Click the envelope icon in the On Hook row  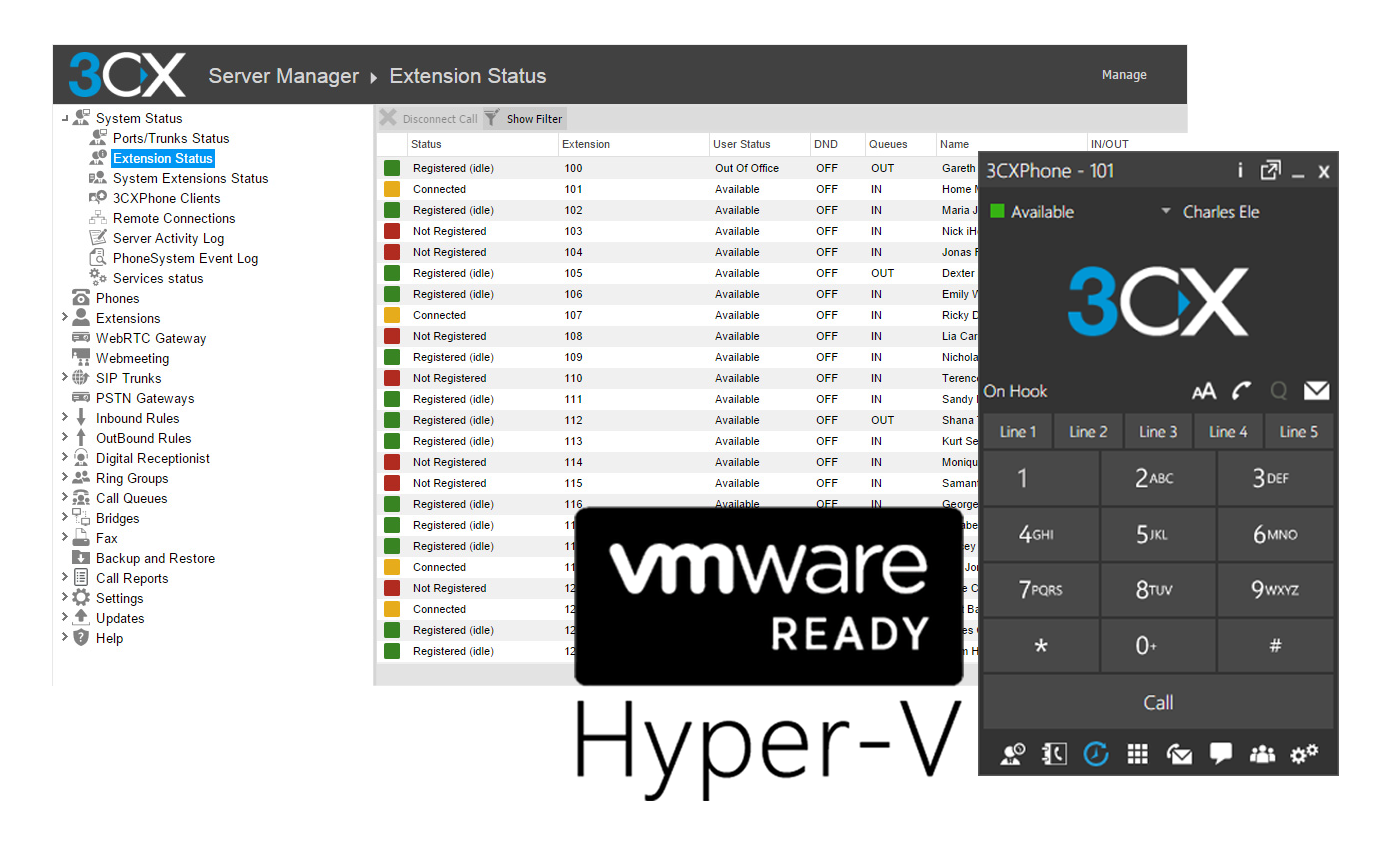tap(1316, 391)
